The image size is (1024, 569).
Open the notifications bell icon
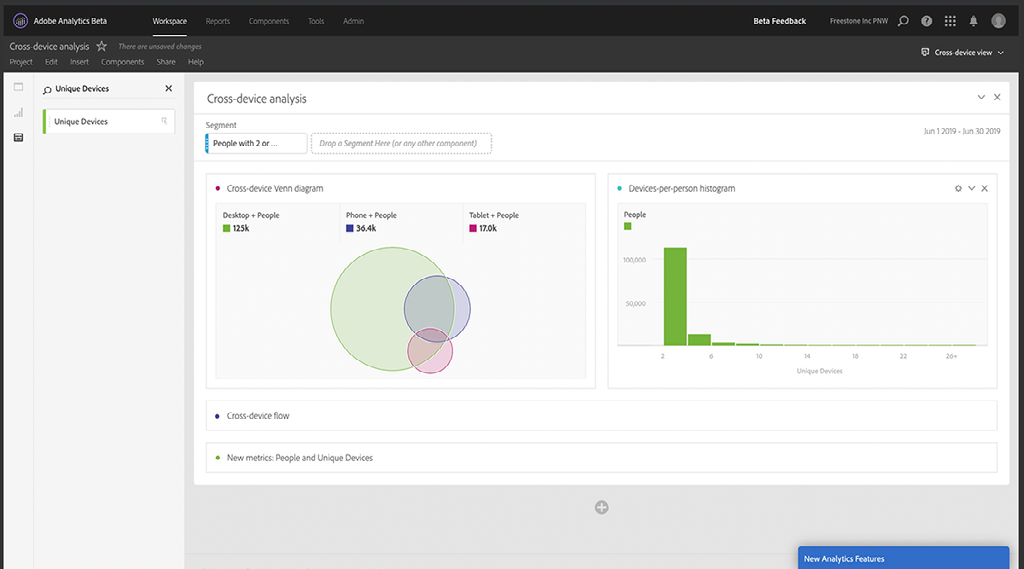(x=973, y=21)
